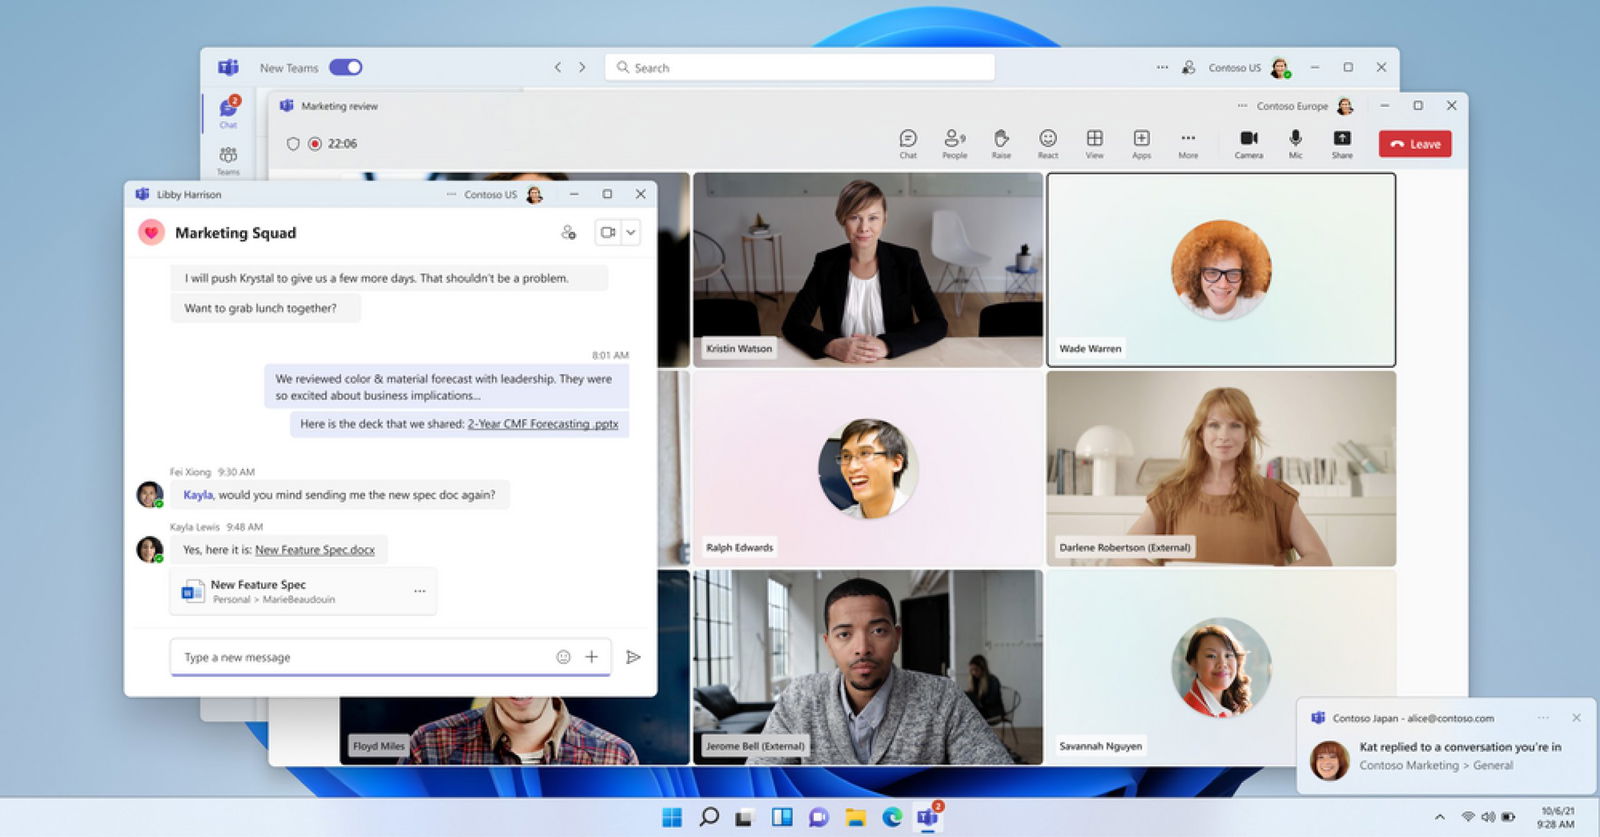Leave the Marketing review meeting
The width and height of the screenshot is (1600, 837).
(1415, 144)
